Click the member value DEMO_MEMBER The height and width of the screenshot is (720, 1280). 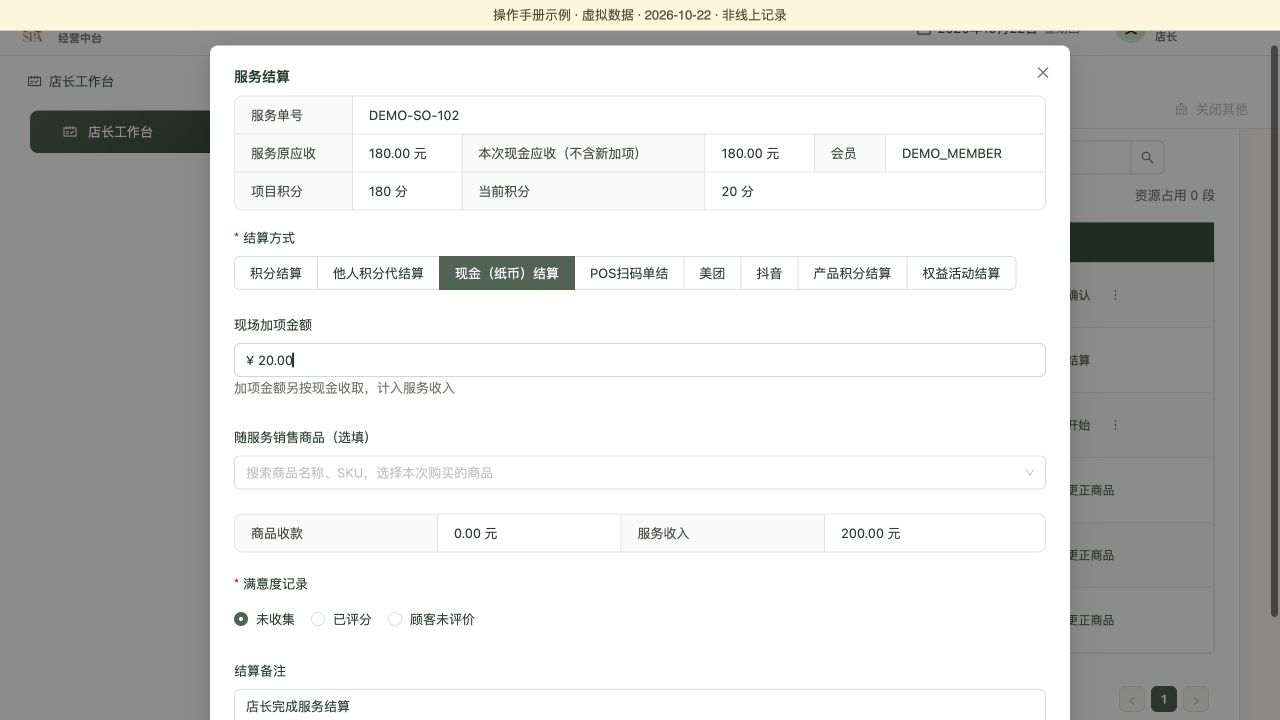(x=952, y=153)
